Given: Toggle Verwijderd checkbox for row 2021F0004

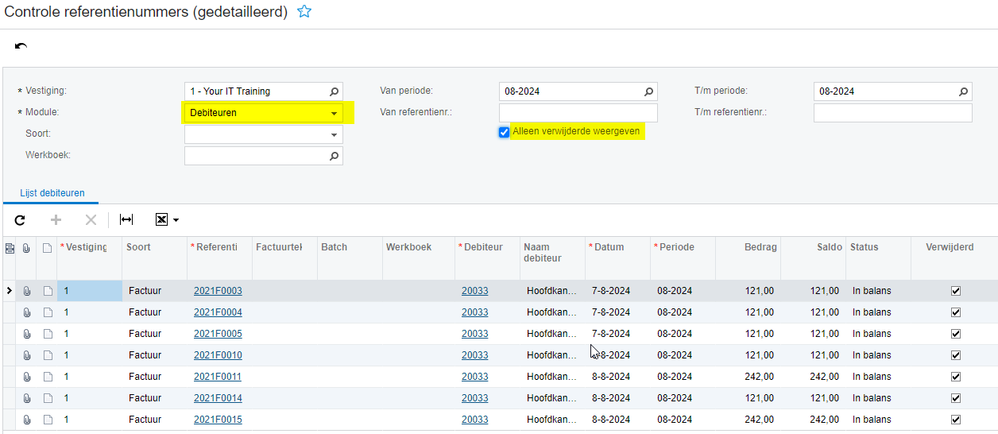Looking at the screenshot, I should [955, 312].
